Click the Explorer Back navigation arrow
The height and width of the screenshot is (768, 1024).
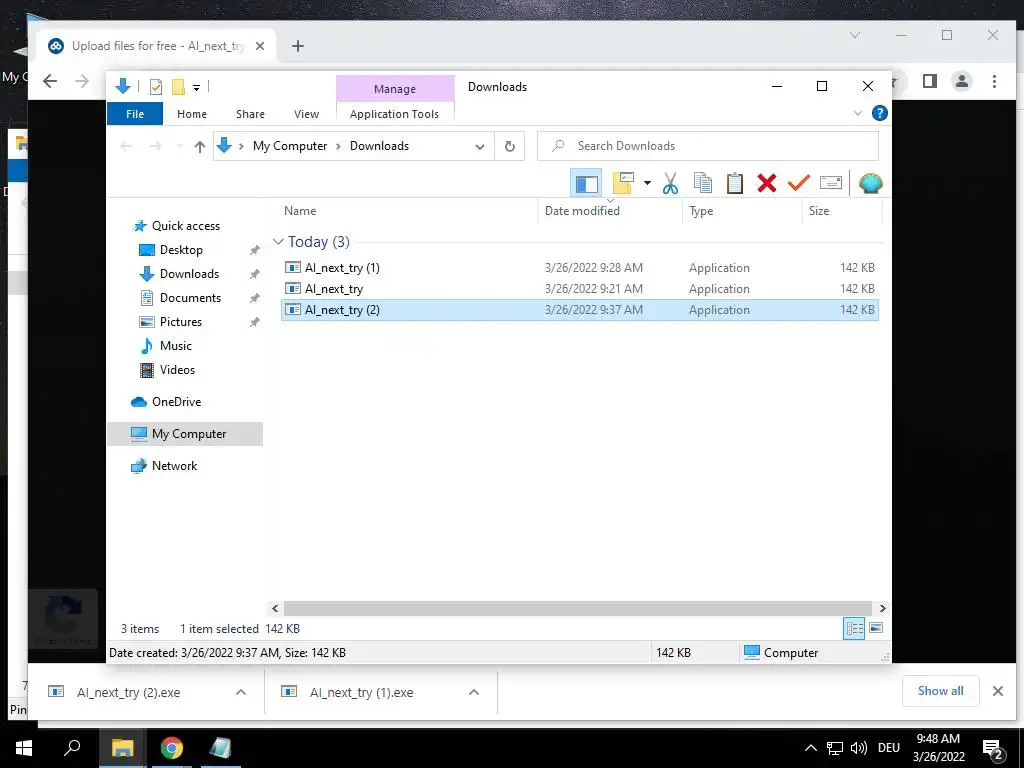point(127,146)
